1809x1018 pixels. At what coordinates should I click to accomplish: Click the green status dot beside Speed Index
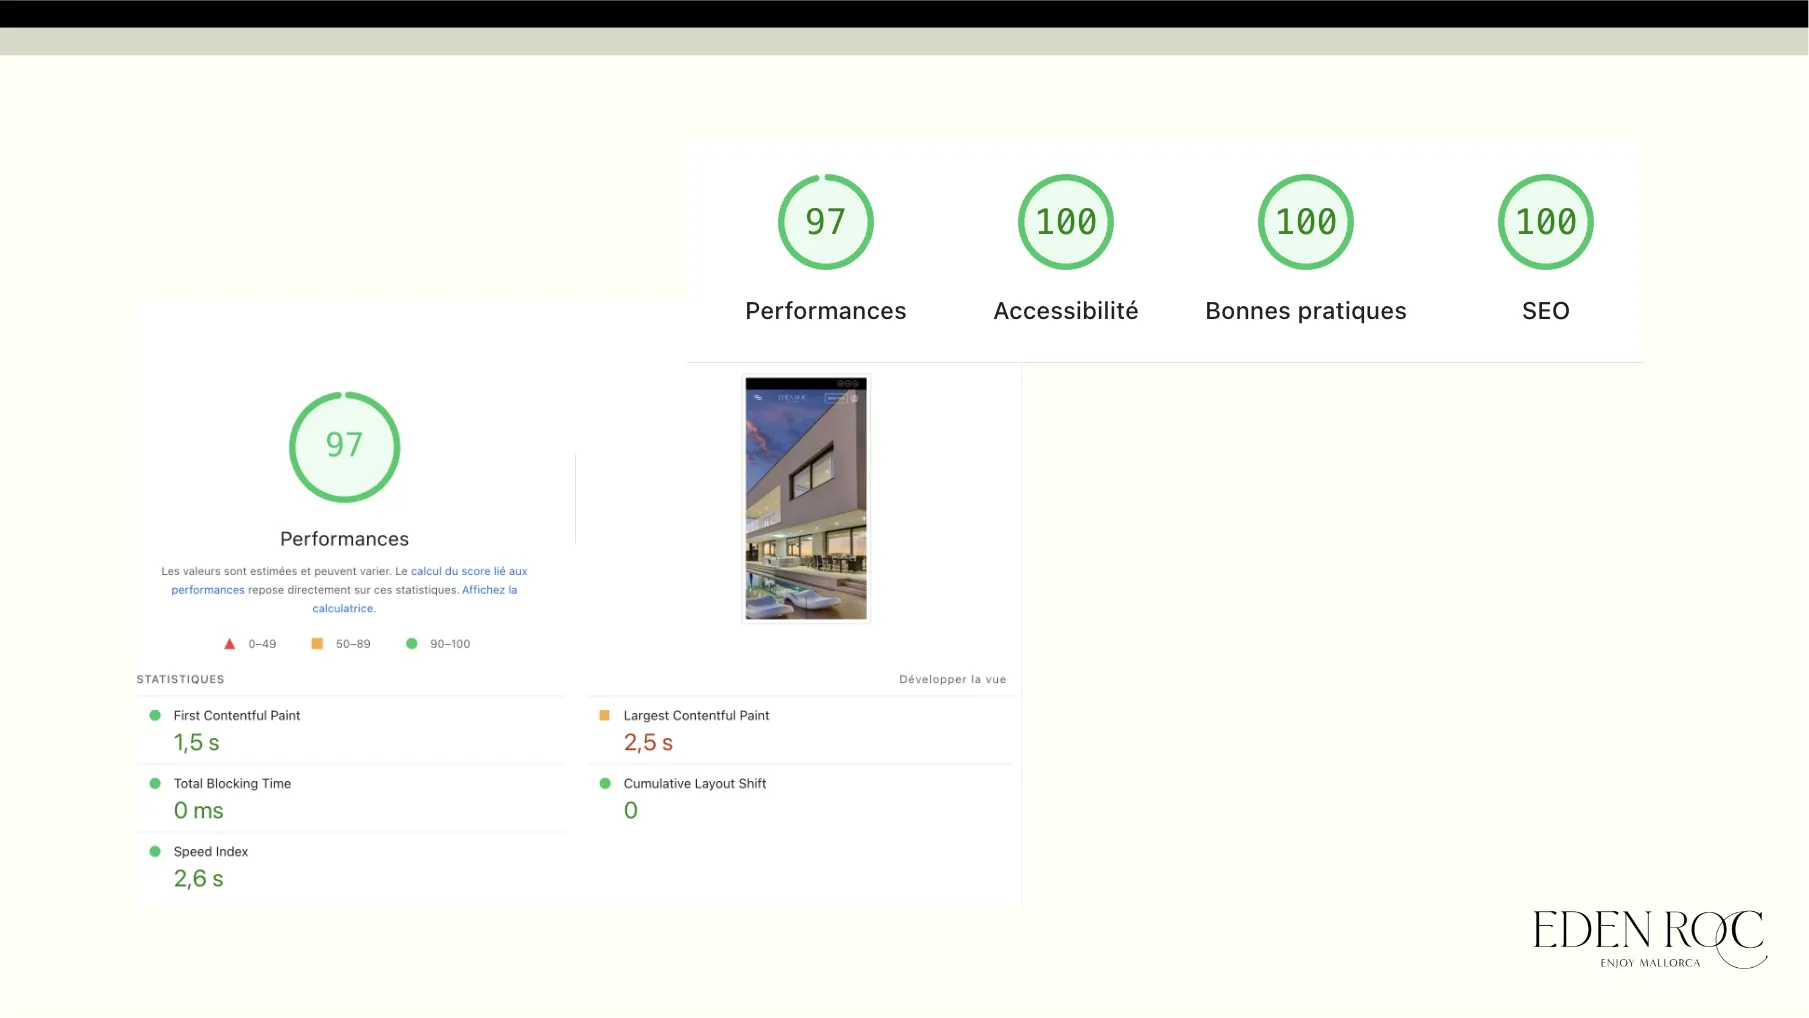click(155, 851)
